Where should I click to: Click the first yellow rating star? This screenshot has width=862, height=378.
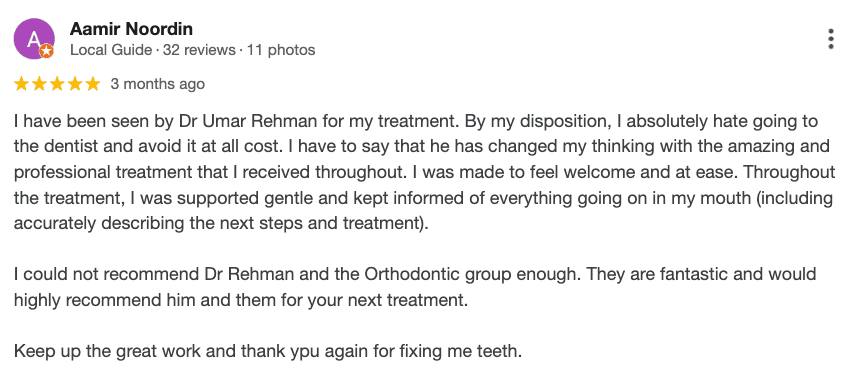pyautogui.click(x=21, y=84)
